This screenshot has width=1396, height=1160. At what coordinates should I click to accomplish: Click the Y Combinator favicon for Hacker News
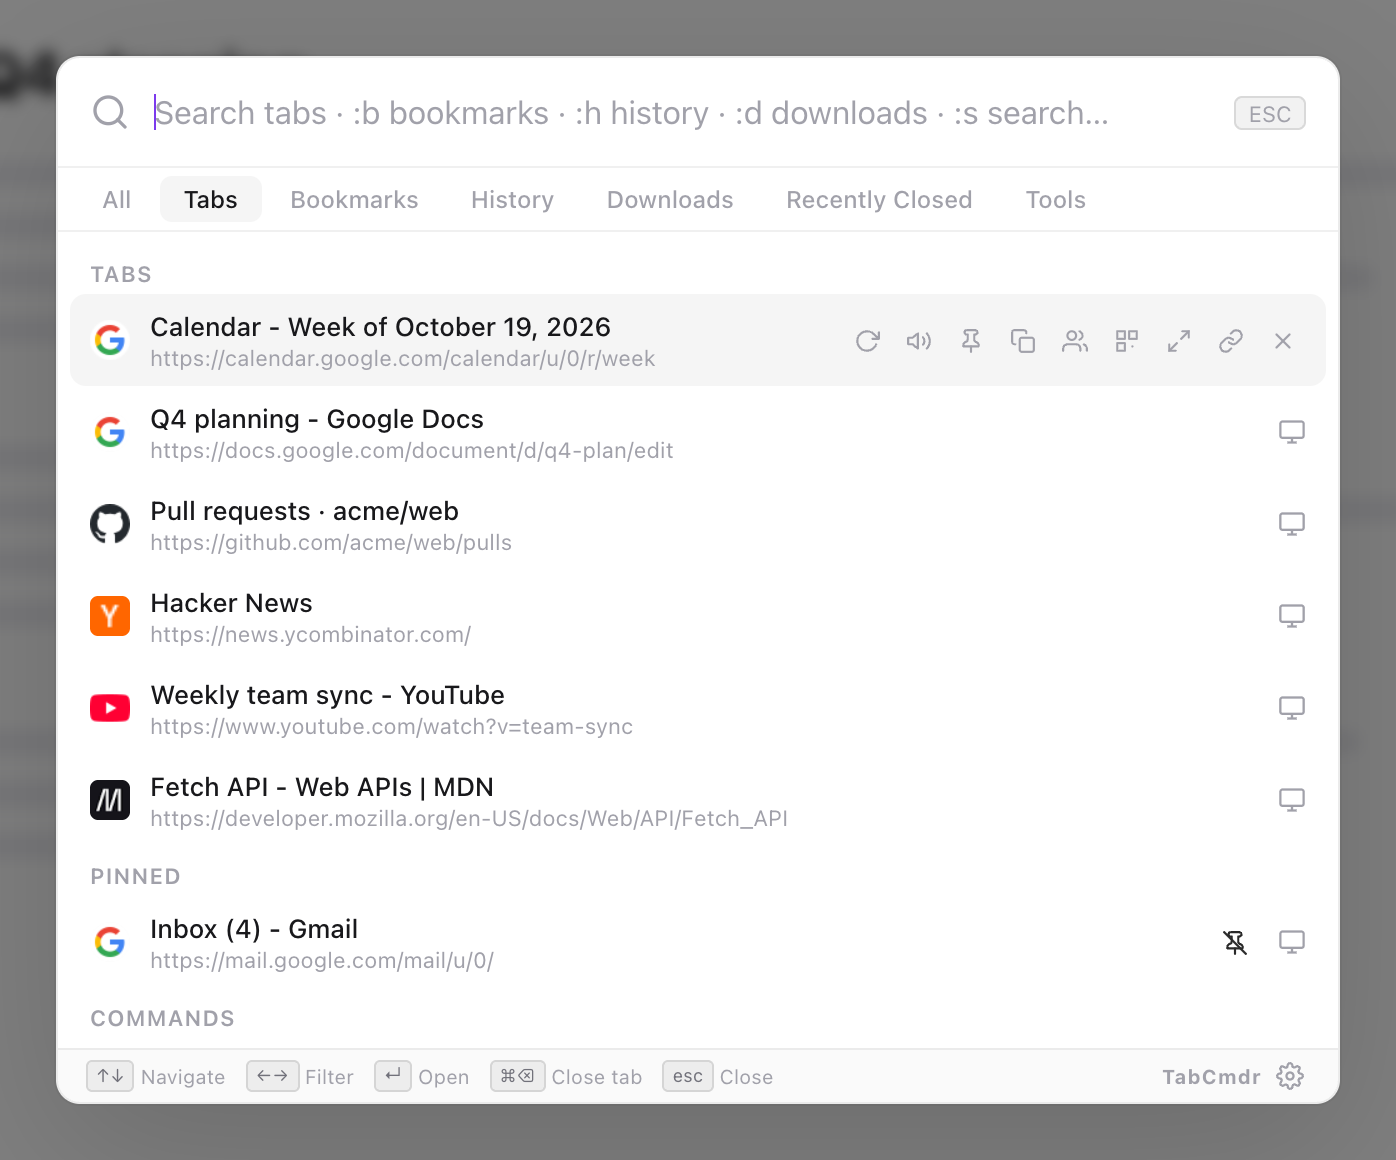tap(110, 616)
